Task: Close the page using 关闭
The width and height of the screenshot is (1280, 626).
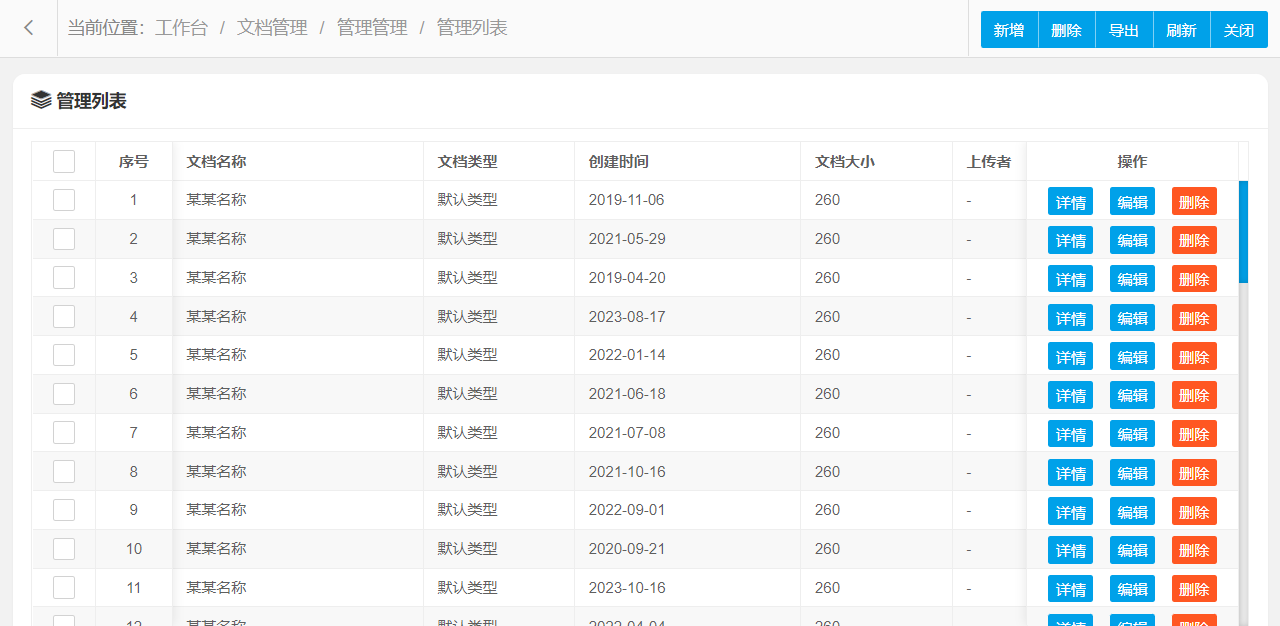Action: click(1239, 30)
